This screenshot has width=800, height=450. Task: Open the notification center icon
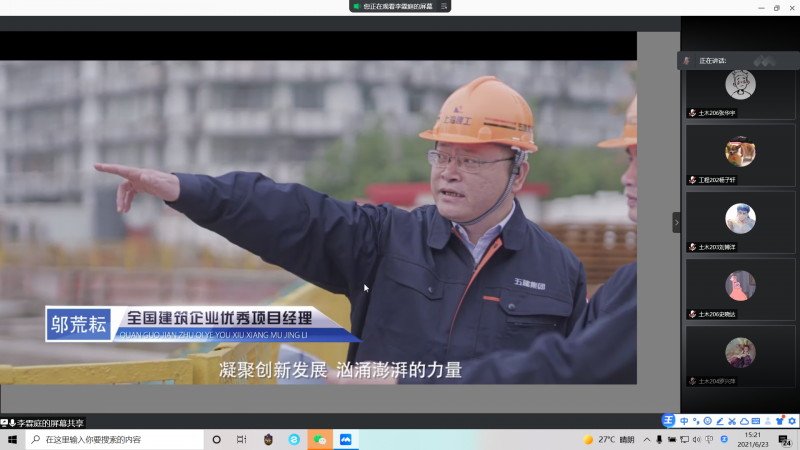(786, 439)
